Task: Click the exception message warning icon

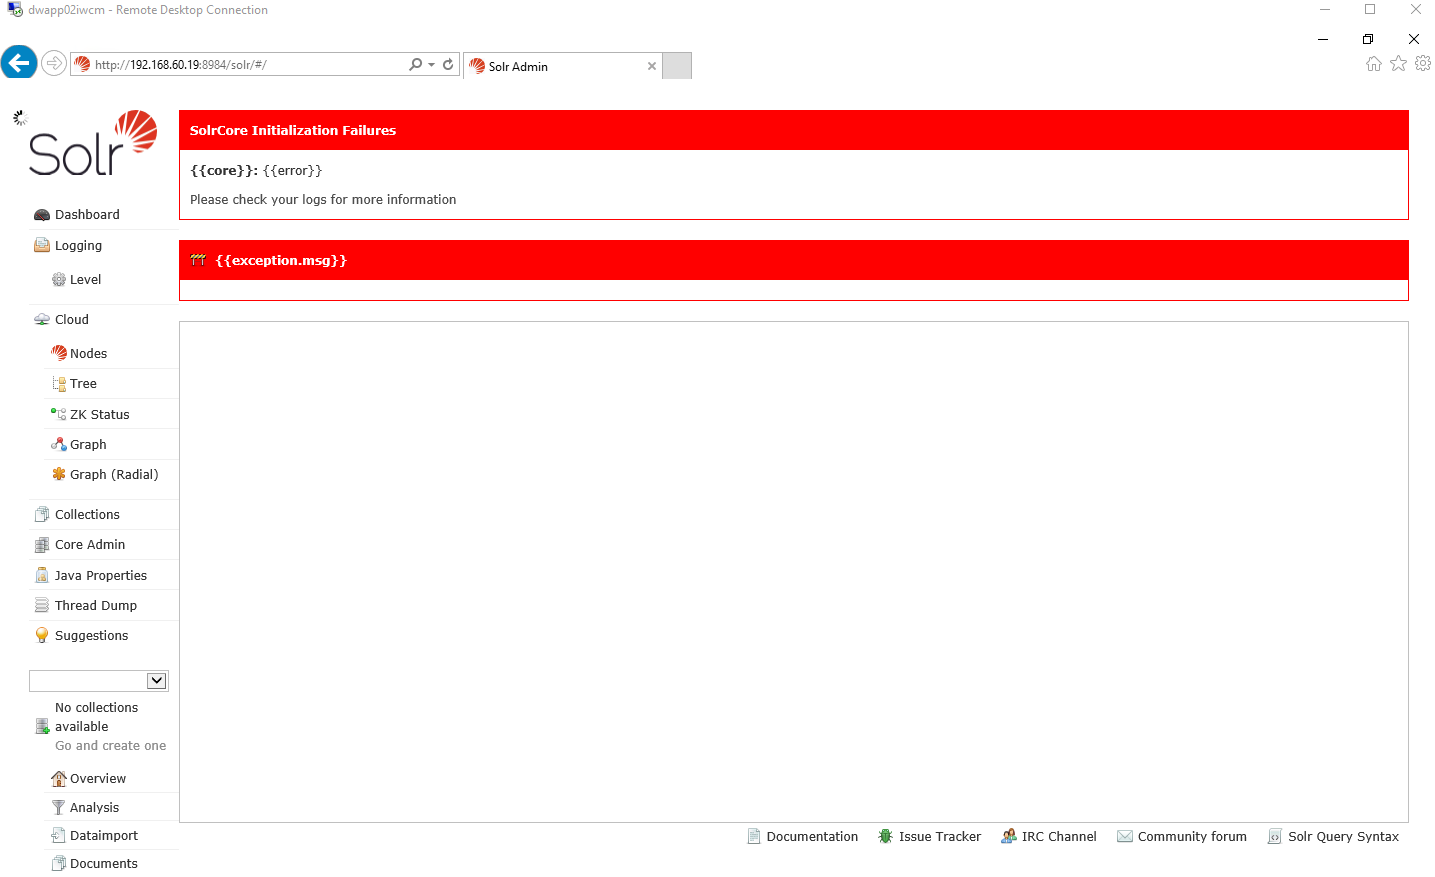Action: click(198, 260)
